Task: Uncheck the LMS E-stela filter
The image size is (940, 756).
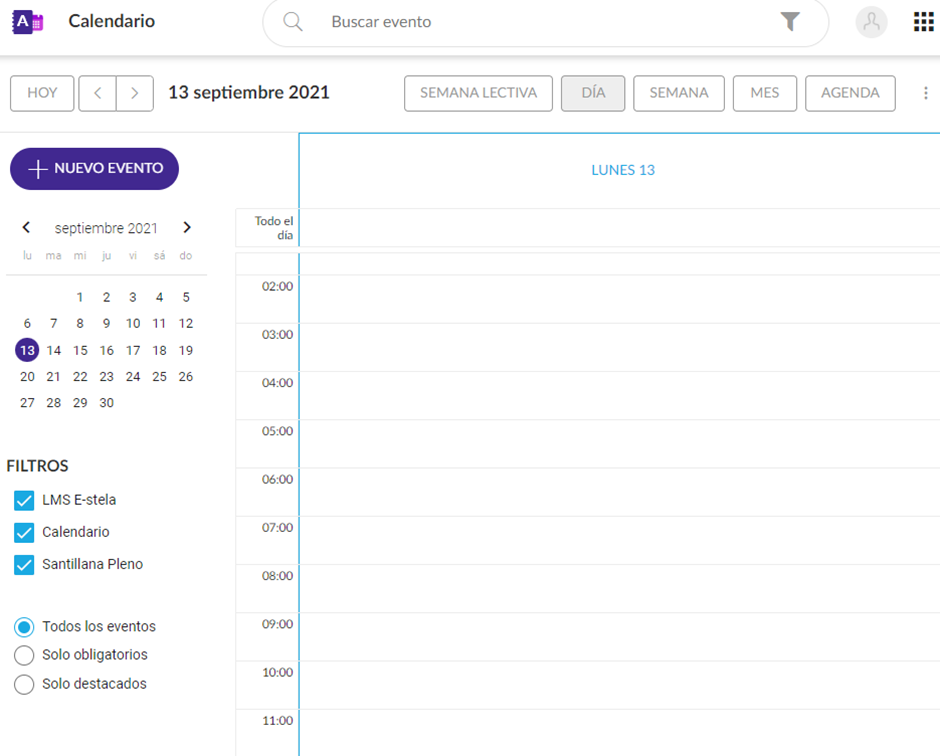Action: click(24, 500)
